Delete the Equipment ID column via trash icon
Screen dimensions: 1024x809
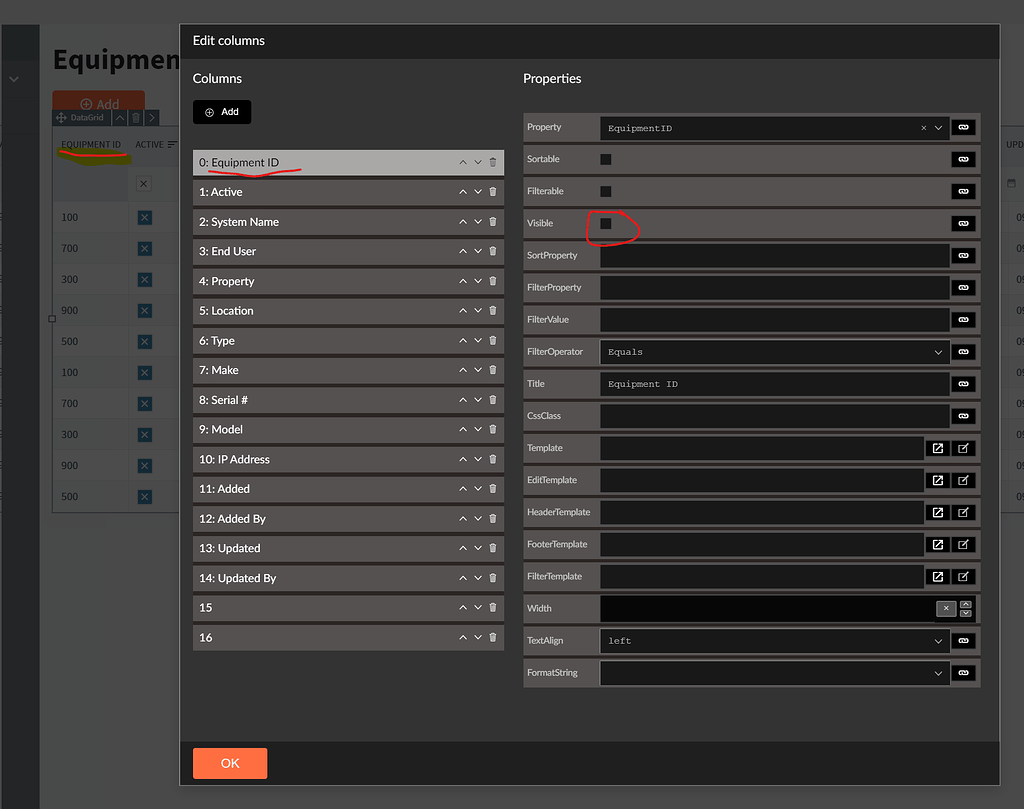(x=493, y=162)
